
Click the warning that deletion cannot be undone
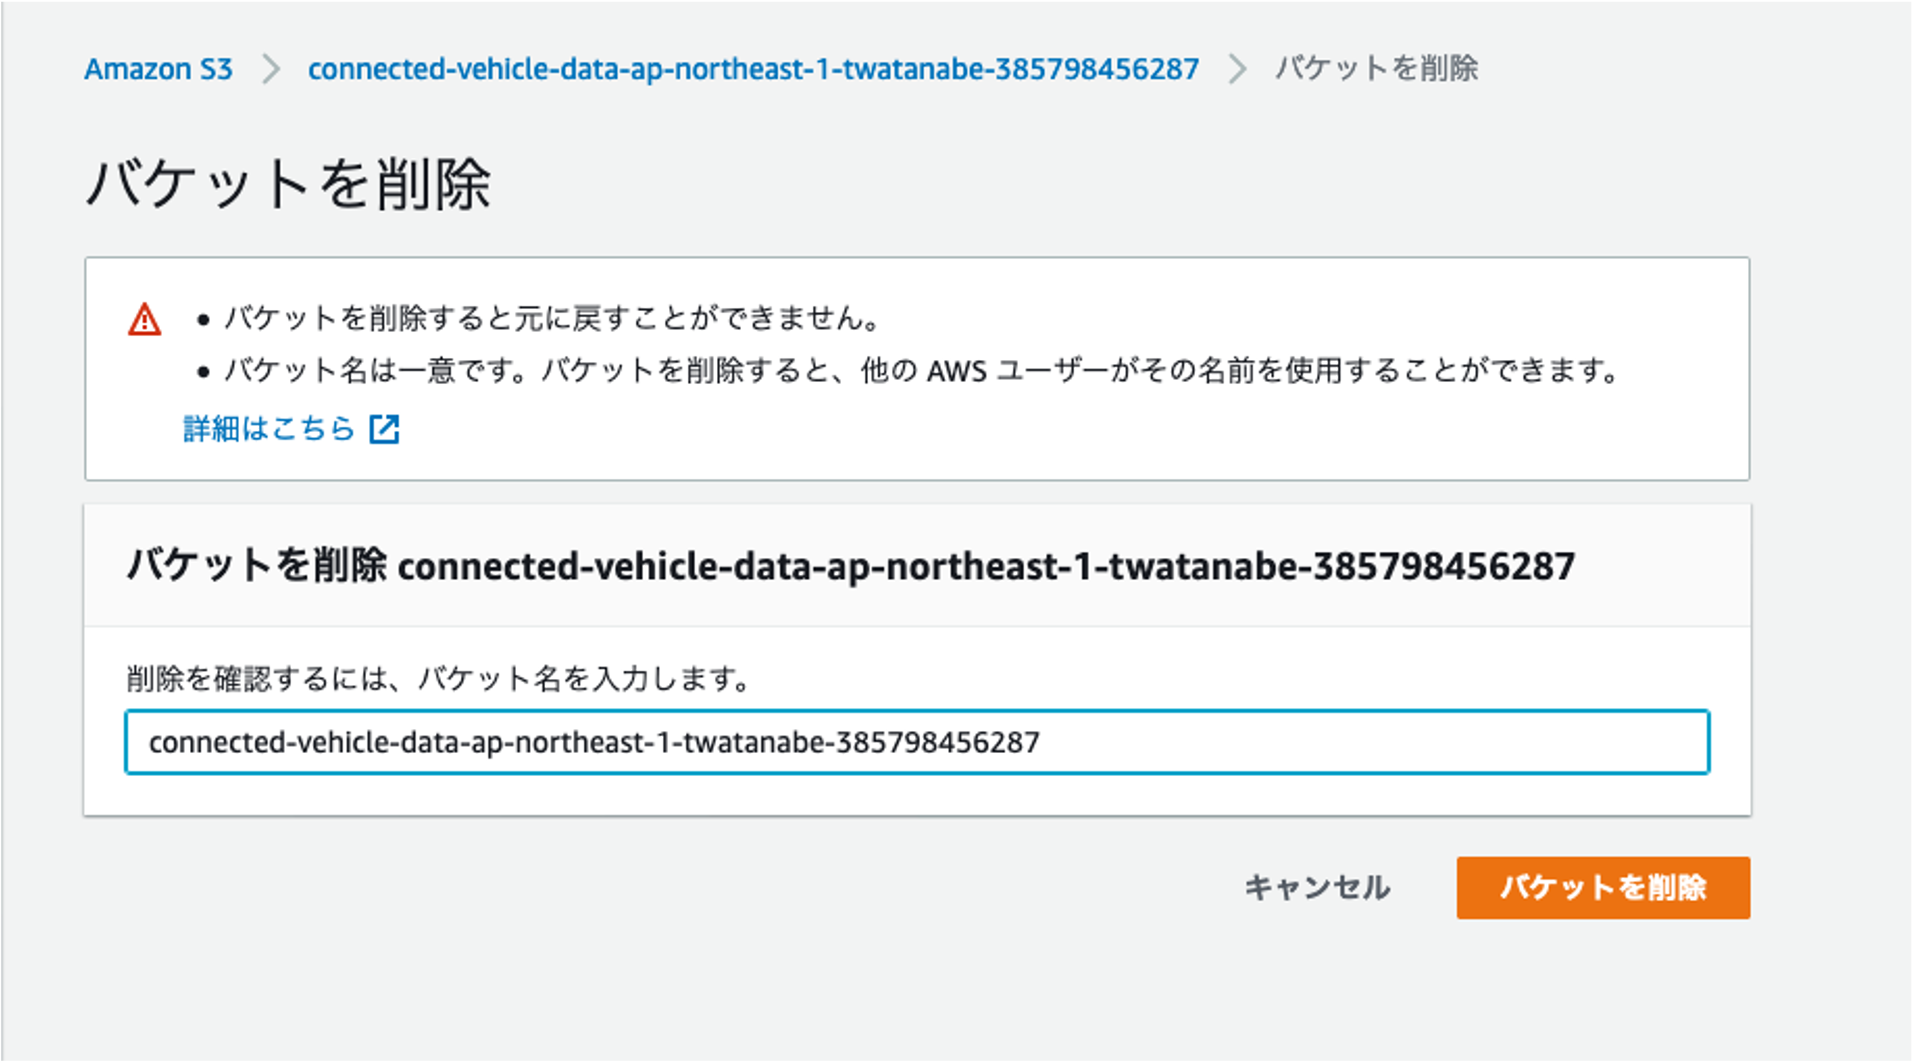[552, 318]
